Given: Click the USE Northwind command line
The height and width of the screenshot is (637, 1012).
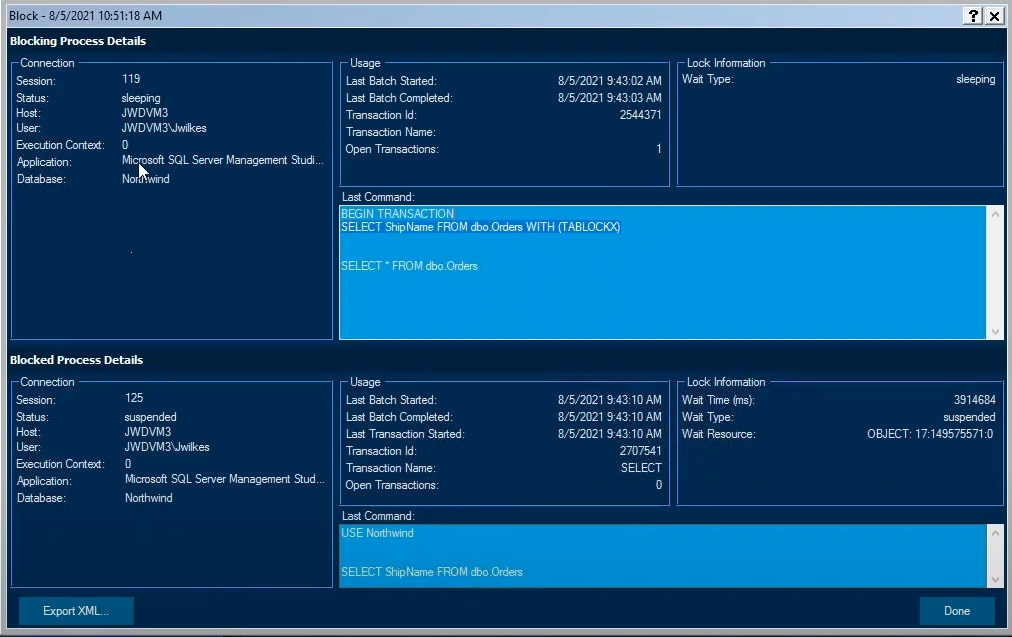Looking at the screenshot, I should click(x=378, y=533).
